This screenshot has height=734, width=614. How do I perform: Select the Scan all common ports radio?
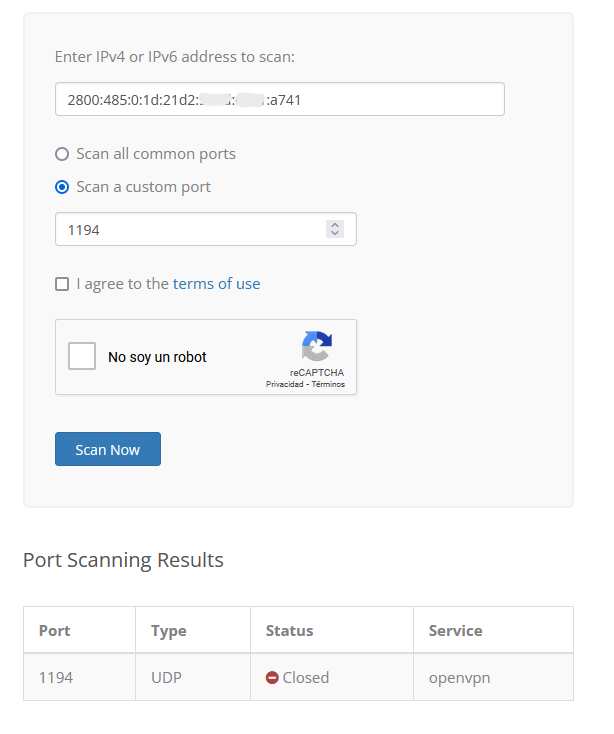tap(62, 154)
